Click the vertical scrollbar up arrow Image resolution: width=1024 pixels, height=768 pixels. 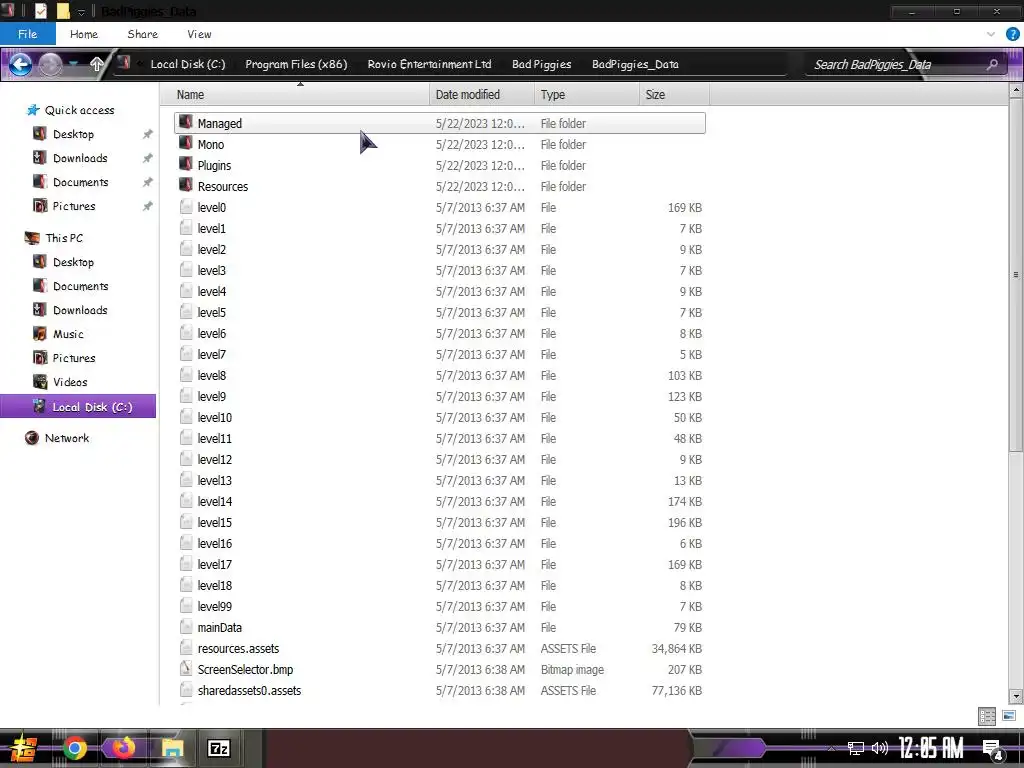1016,90
